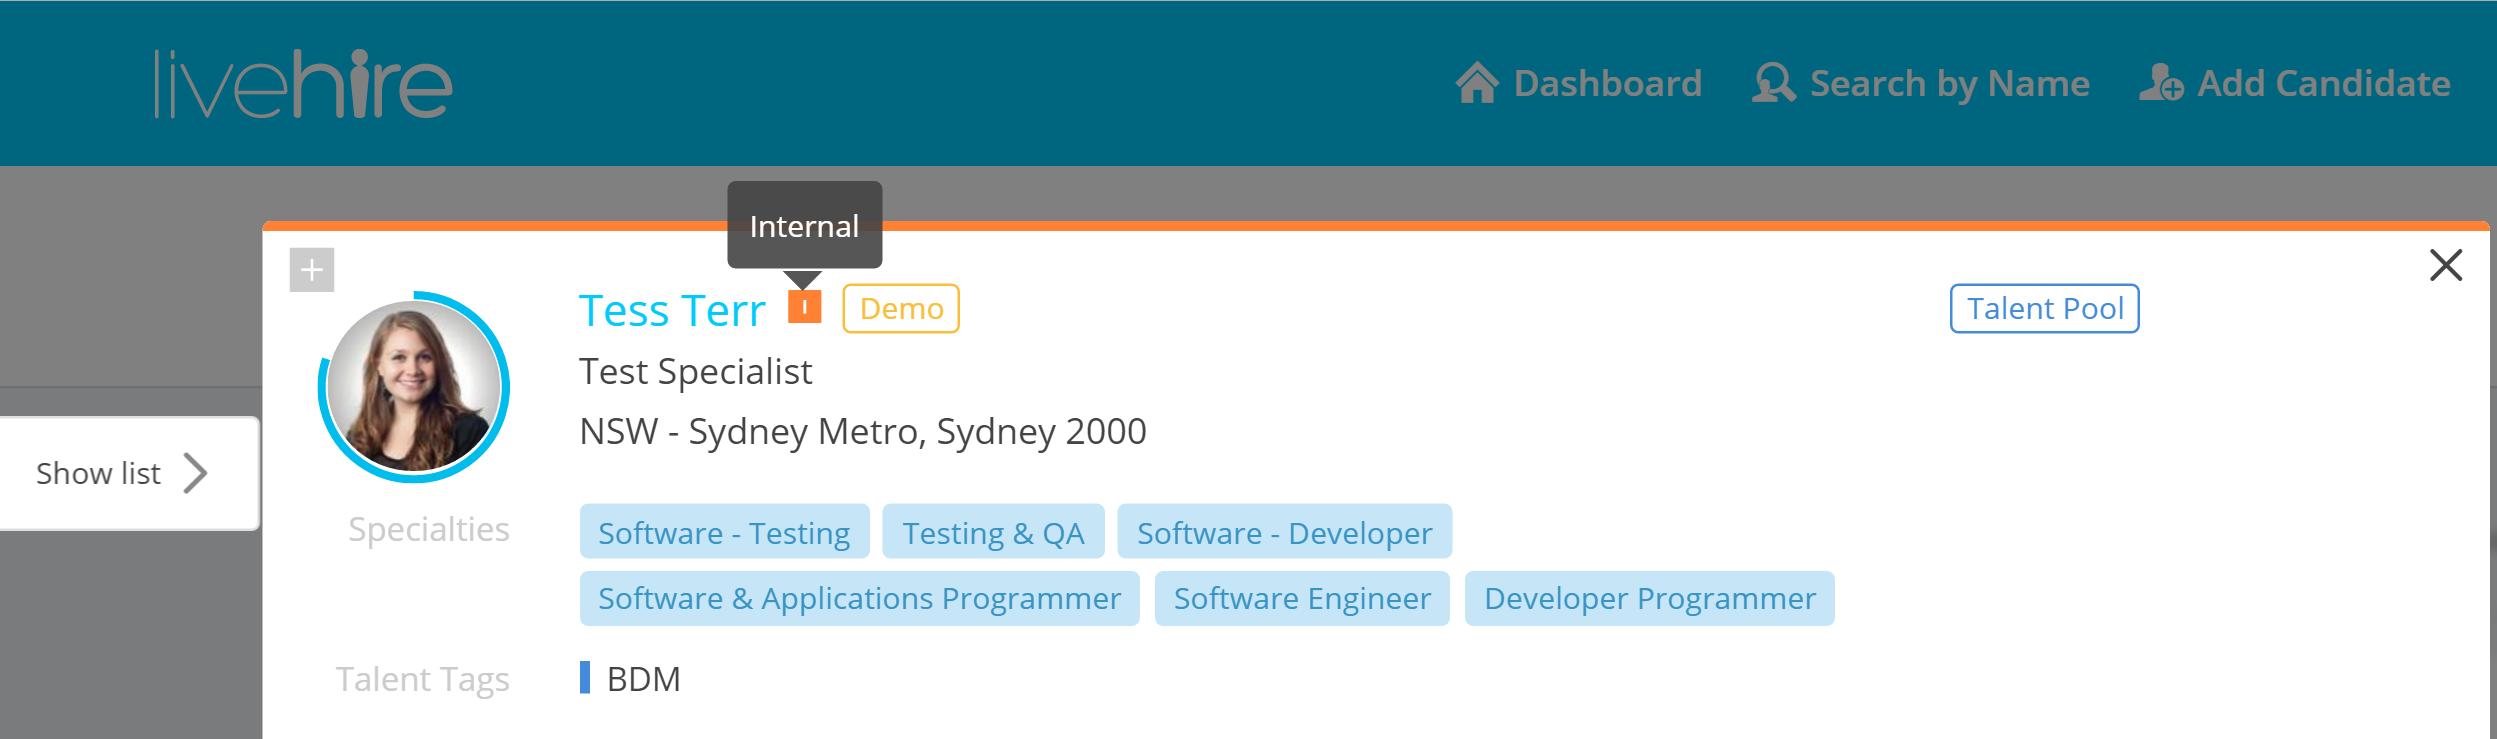The height and width of the screenshot is (739, 2497).
Task: Select the Testing & QA specialty tag
Action: pyautogui.click(x=993, y=533)
